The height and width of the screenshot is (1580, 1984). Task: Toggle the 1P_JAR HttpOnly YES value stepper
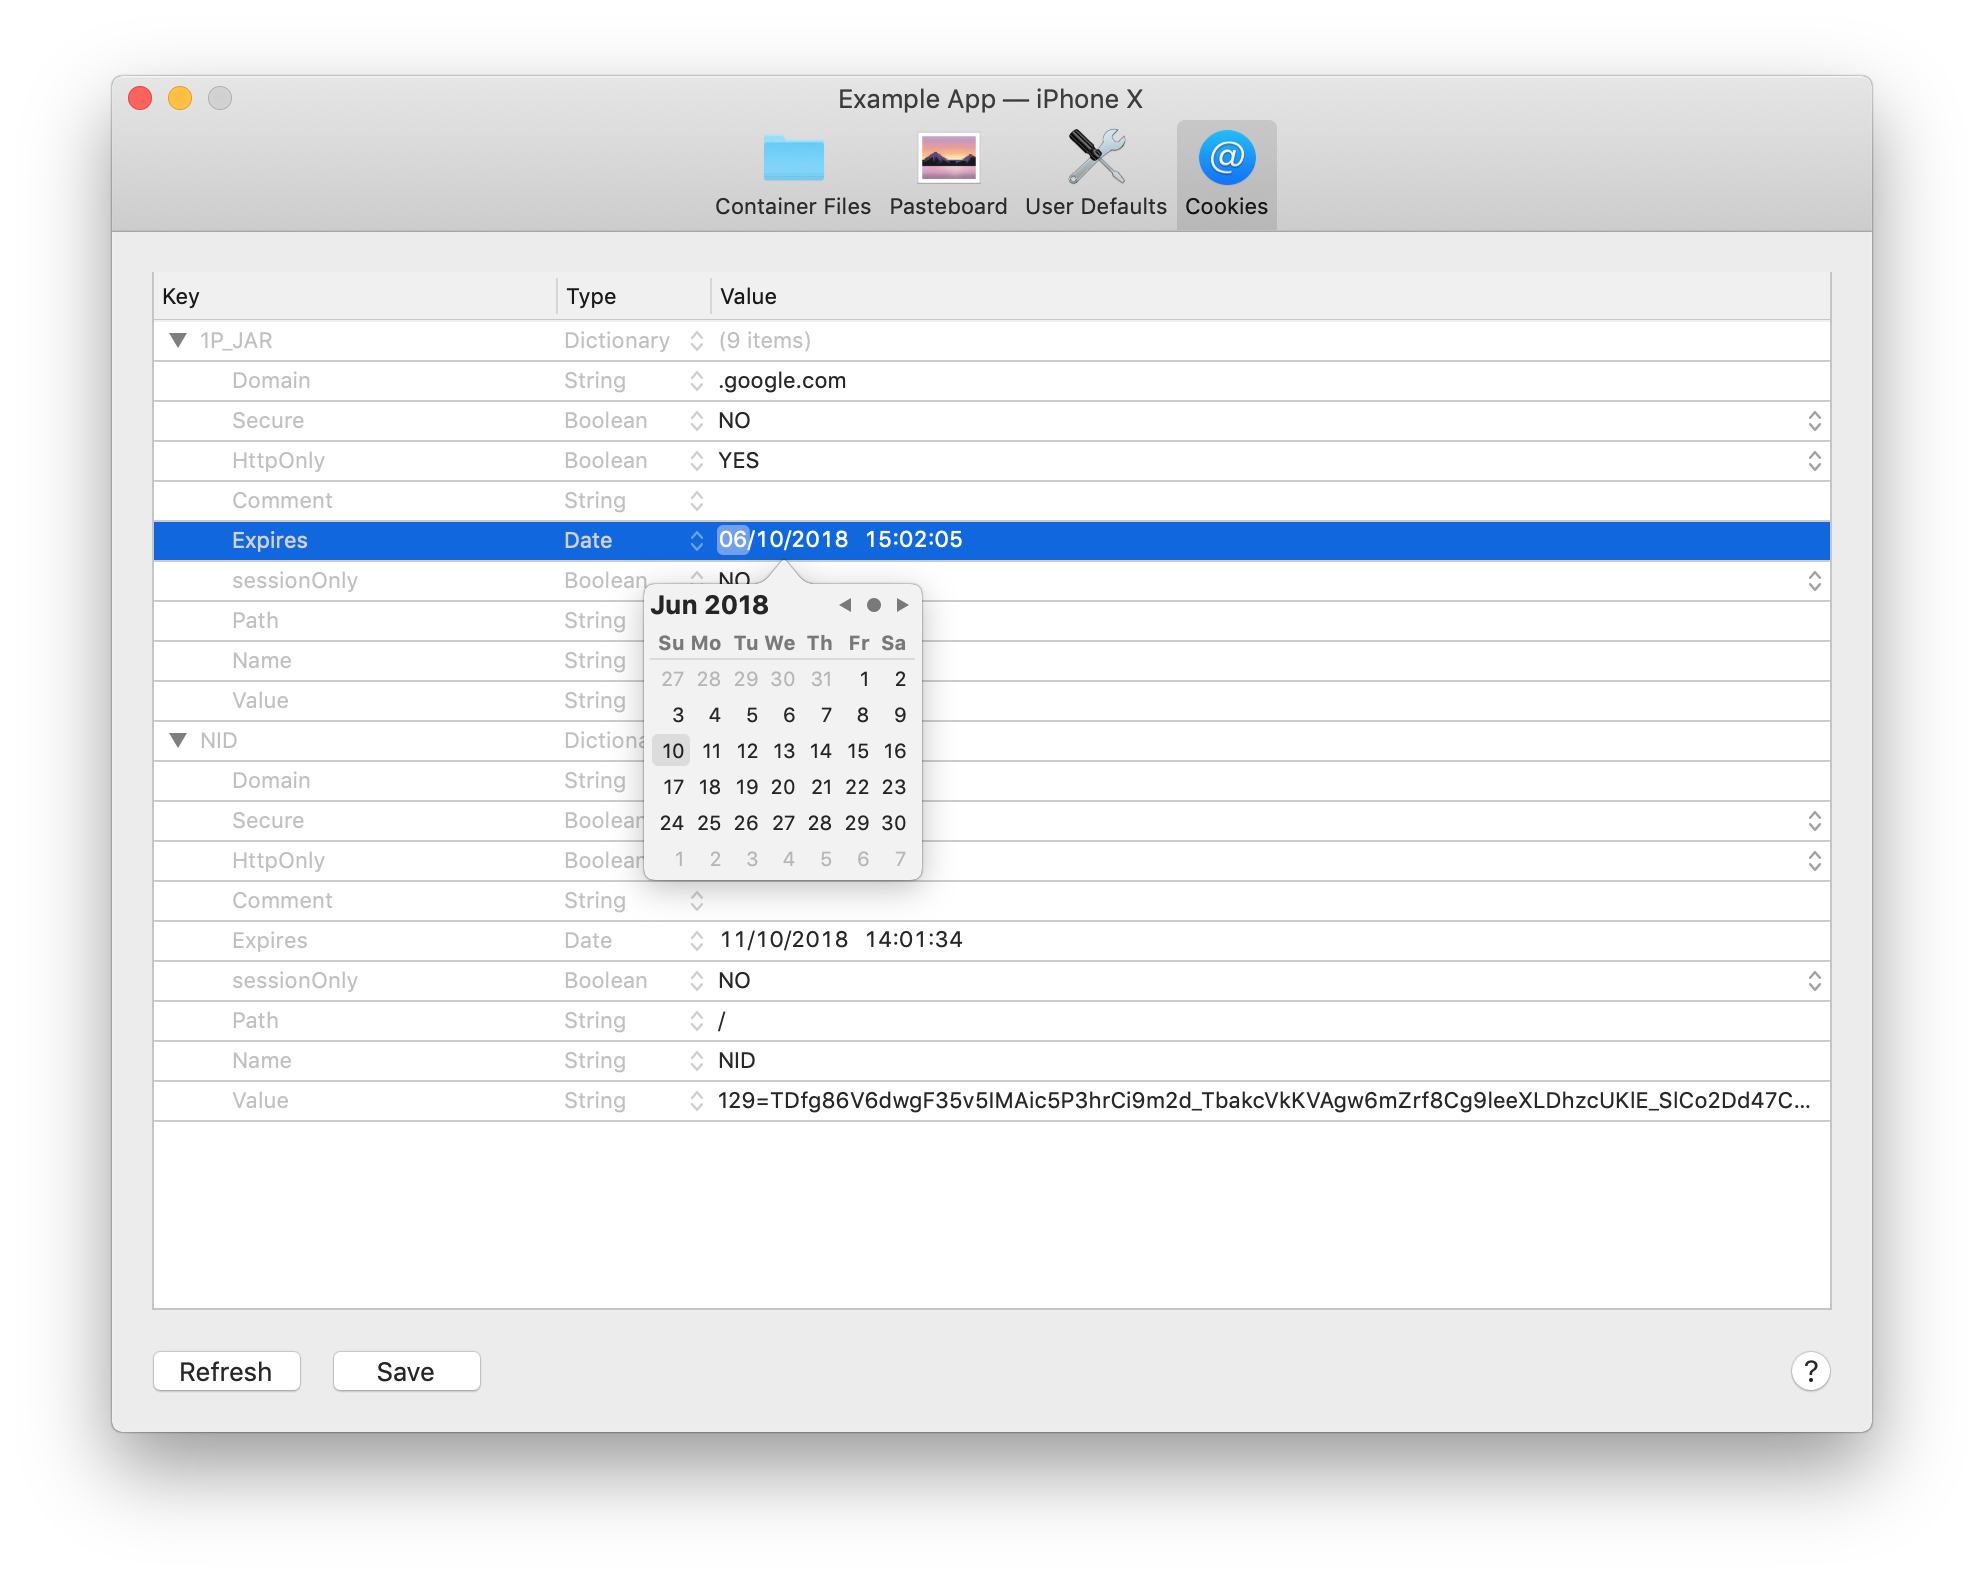click(x=1814, y=461)
